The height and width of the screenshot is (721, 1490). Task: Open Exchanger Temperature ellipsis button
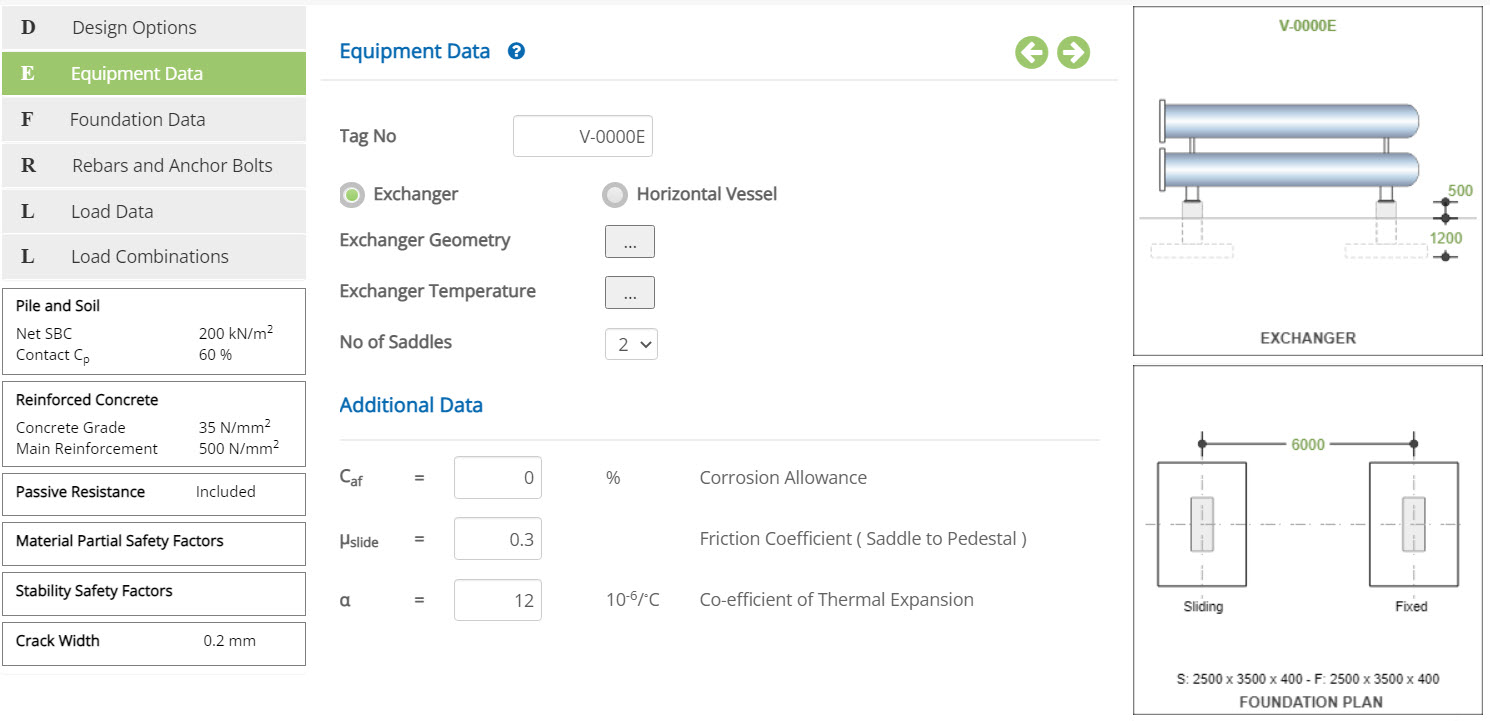pos(630,293)
